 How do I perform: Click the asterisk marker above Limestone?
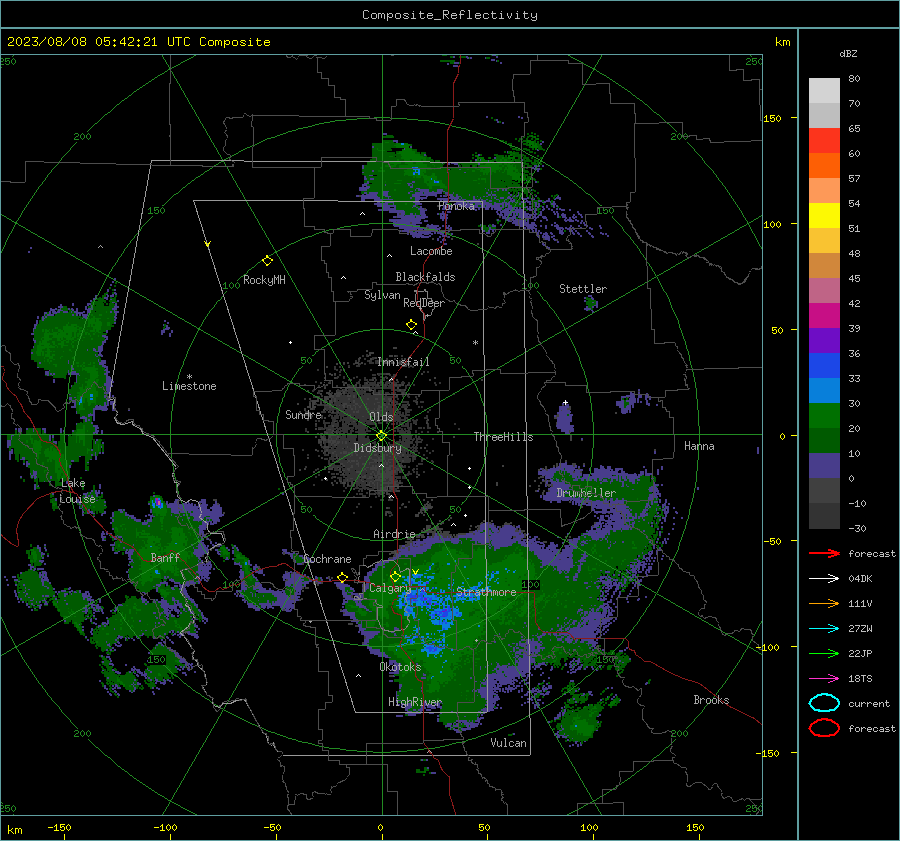coord(189,377)
